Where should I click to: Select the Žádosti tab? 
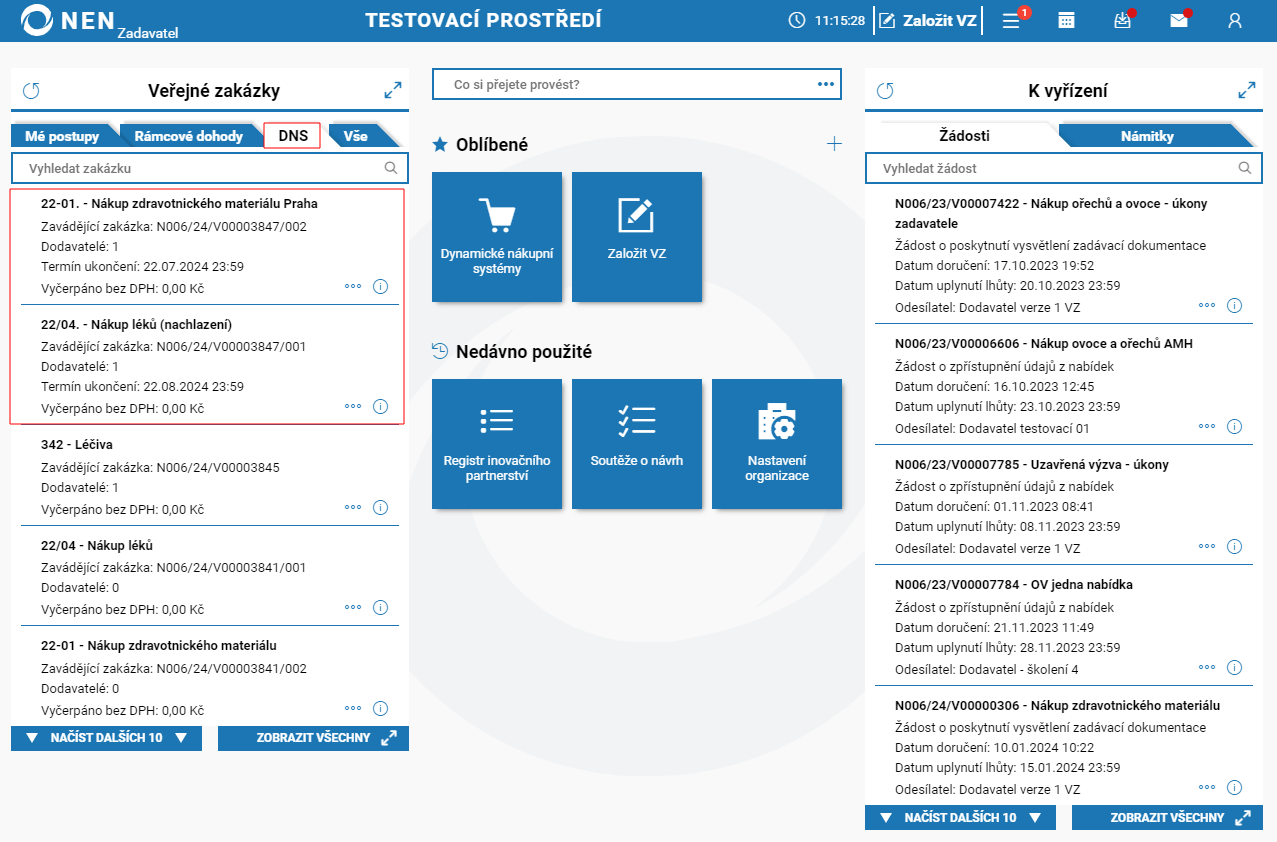tap(965, 135)
